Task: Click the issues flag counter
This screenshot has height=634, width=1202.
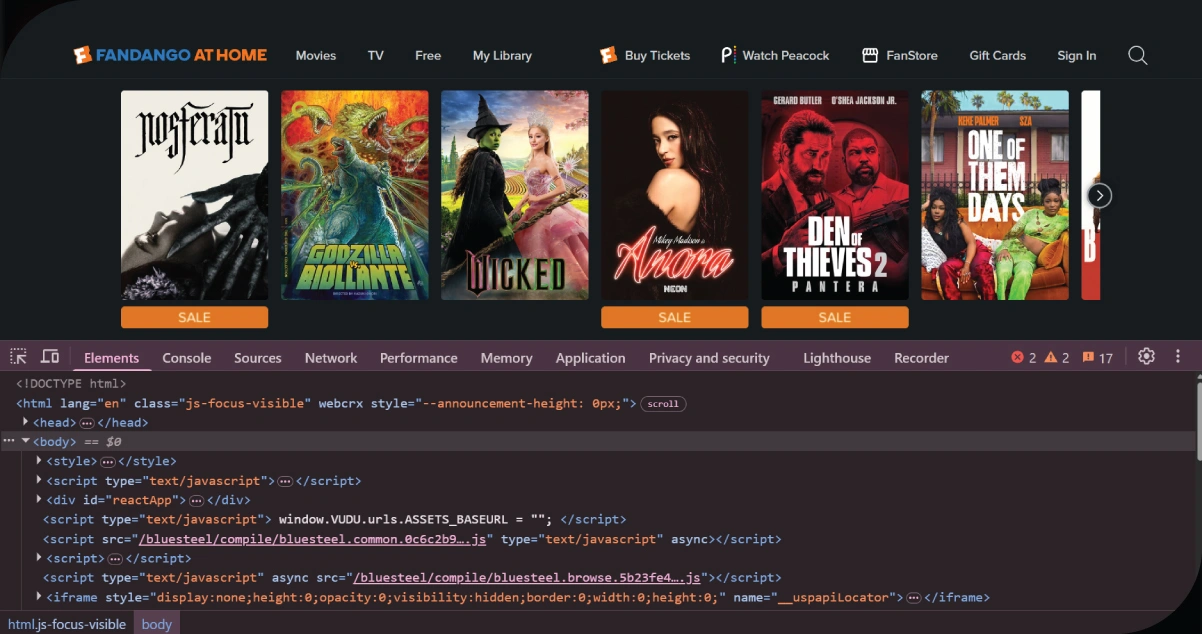Action: pyautogui.click(x=1088, y=358)
